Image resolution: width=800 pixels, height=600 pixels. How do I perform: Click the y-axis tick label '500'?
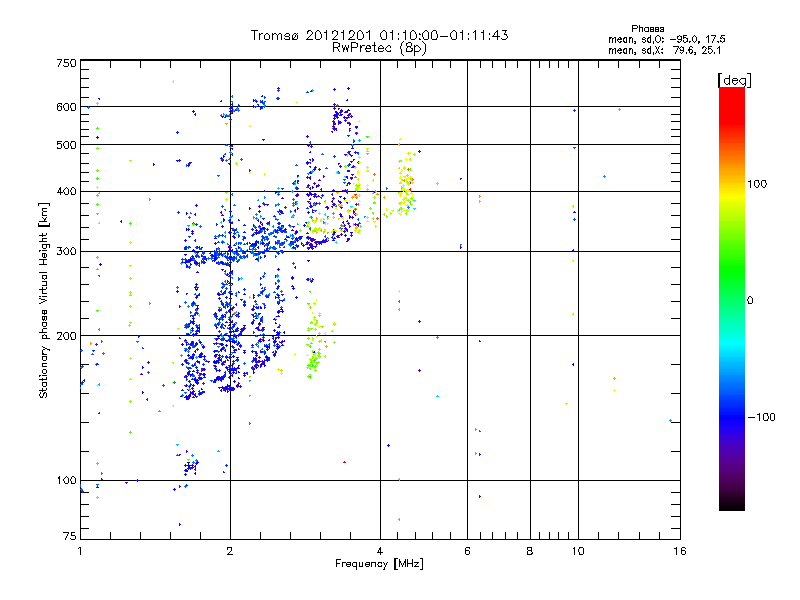click(x=66, y=145)
